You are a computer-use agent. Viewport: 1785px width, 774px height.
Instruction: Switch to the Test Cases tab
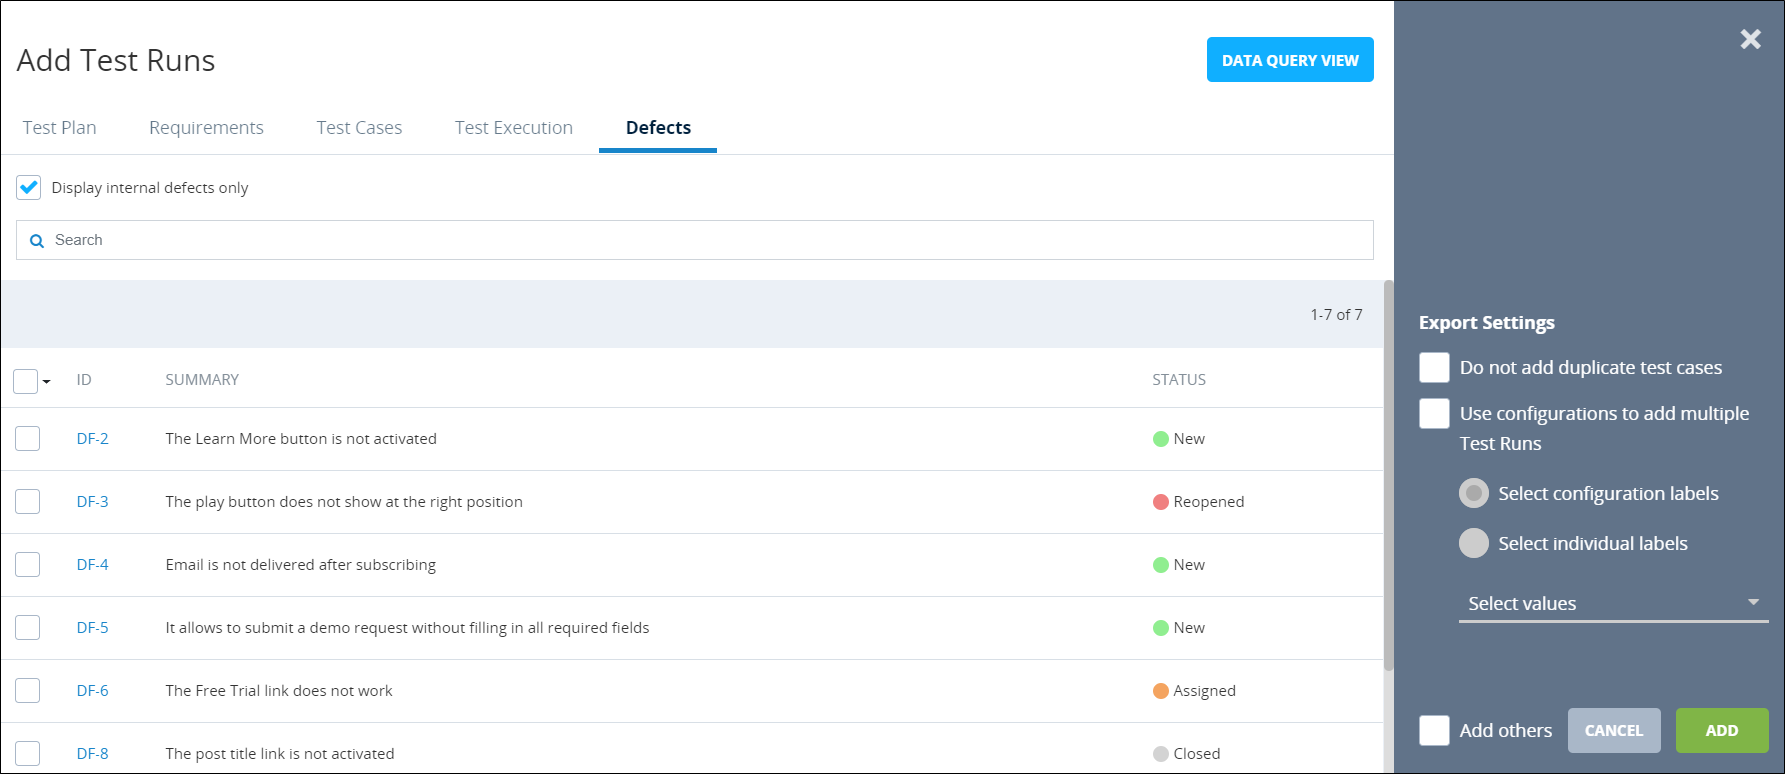[359, 128]
